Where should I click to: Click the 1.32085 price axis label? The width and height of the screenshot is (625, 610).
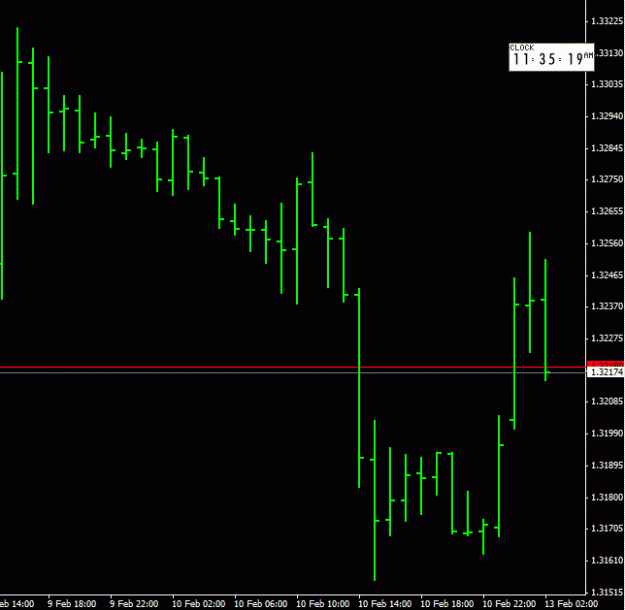[607, 401]
